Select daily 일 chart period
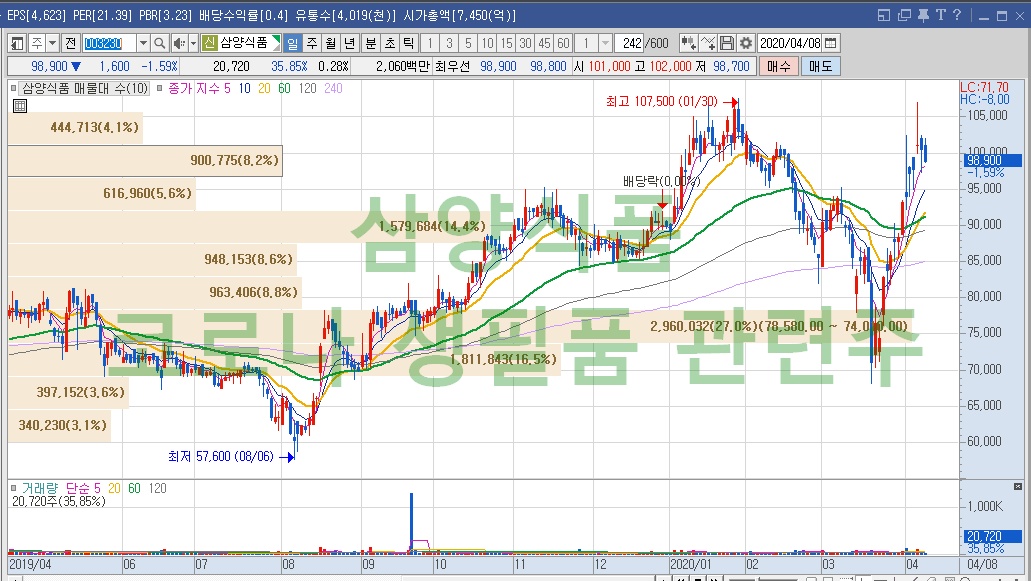 [x=292, y=43]
